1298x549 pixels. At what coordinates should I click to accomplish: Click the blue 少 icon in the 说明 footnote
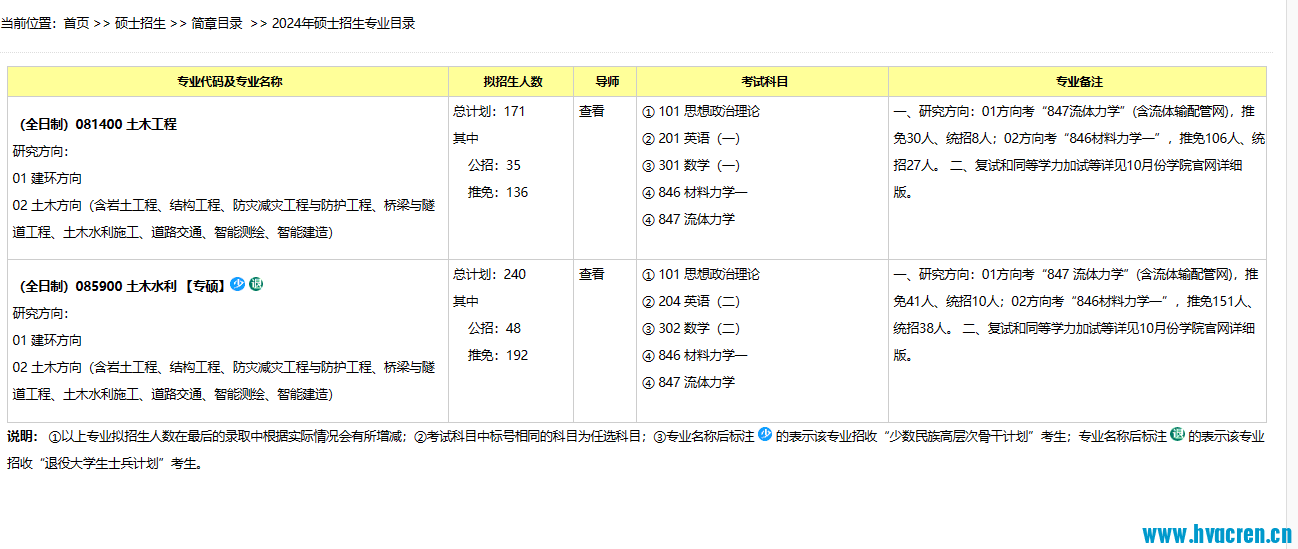765,435
